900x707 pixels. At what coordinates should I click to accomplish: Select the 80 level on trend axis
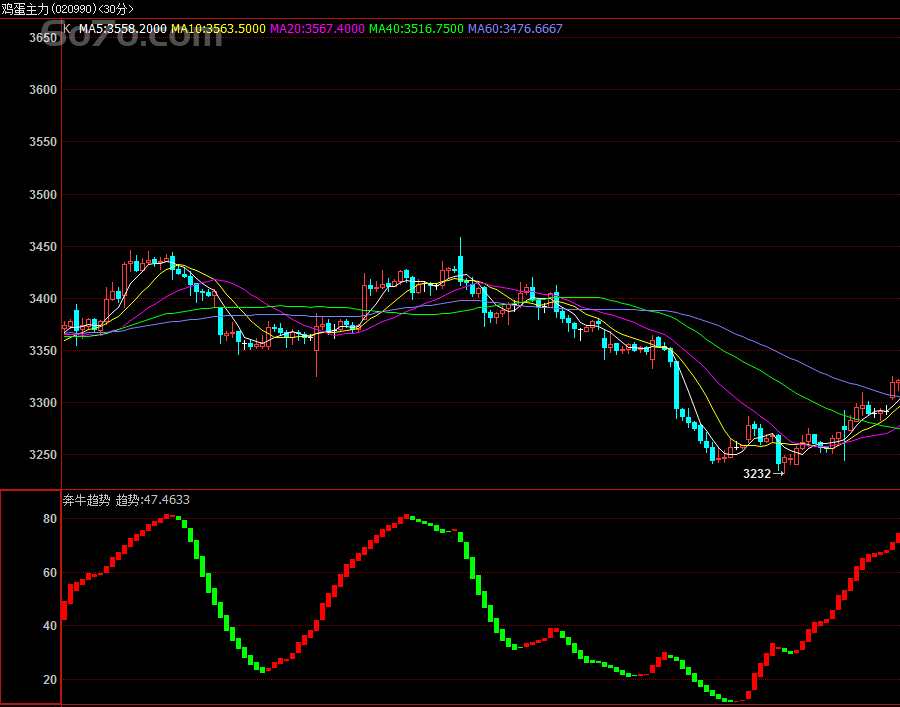tap(50, 519)
